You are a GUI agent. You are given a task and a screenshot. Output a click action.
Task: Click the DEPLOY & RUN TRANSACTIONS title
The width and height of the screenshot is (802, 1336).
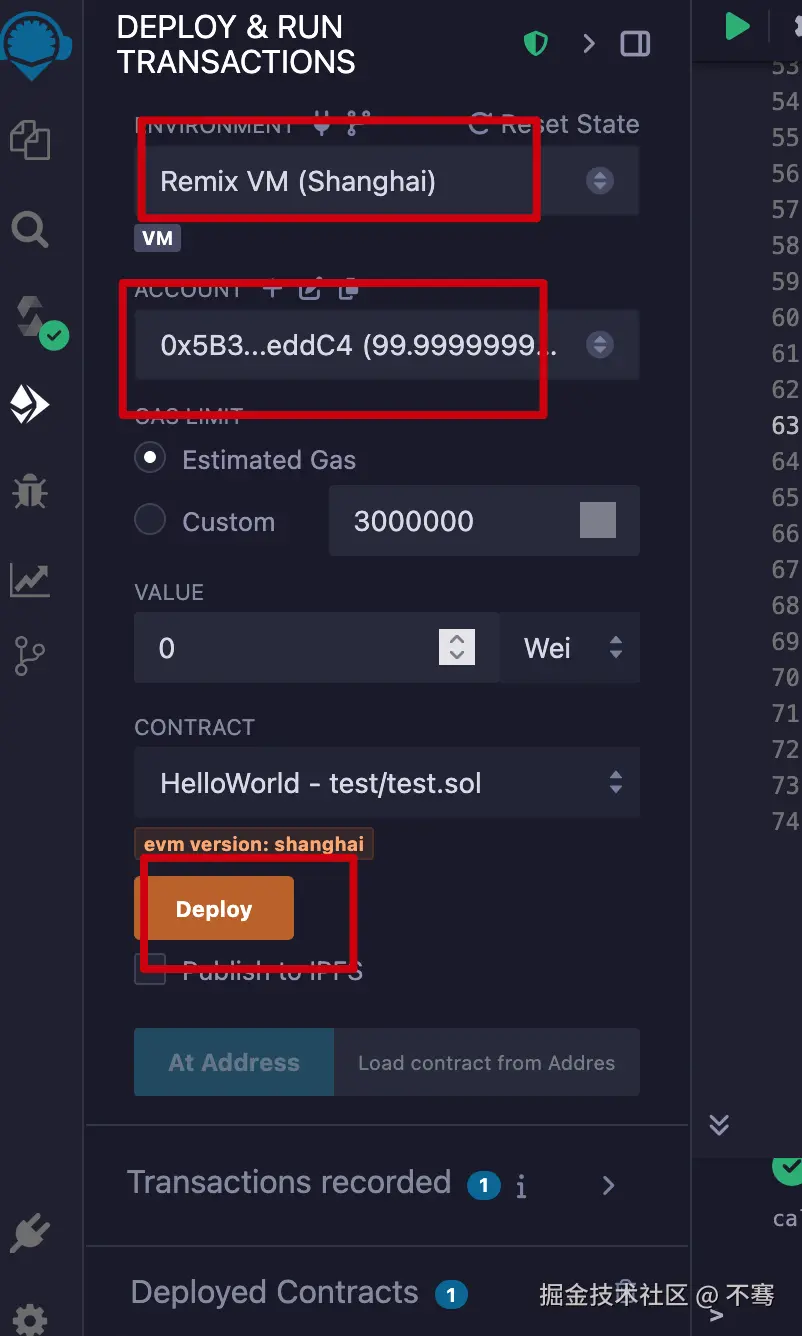(236, 44)
